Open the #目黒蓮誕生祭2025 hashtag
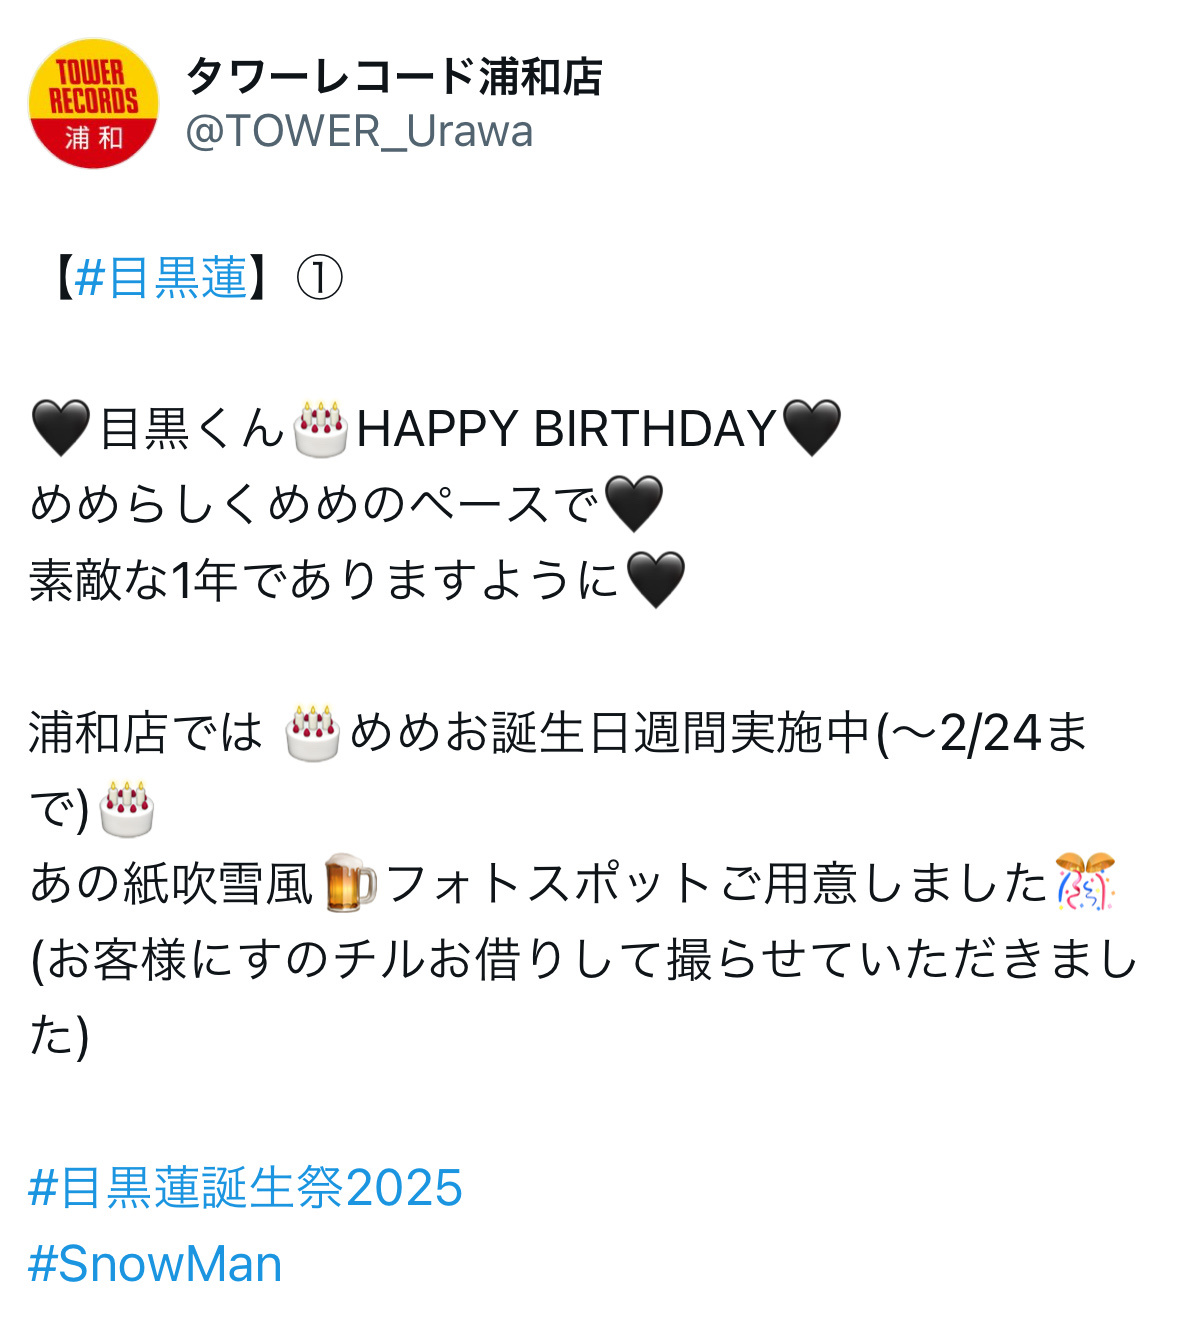 coord(246,1187)
